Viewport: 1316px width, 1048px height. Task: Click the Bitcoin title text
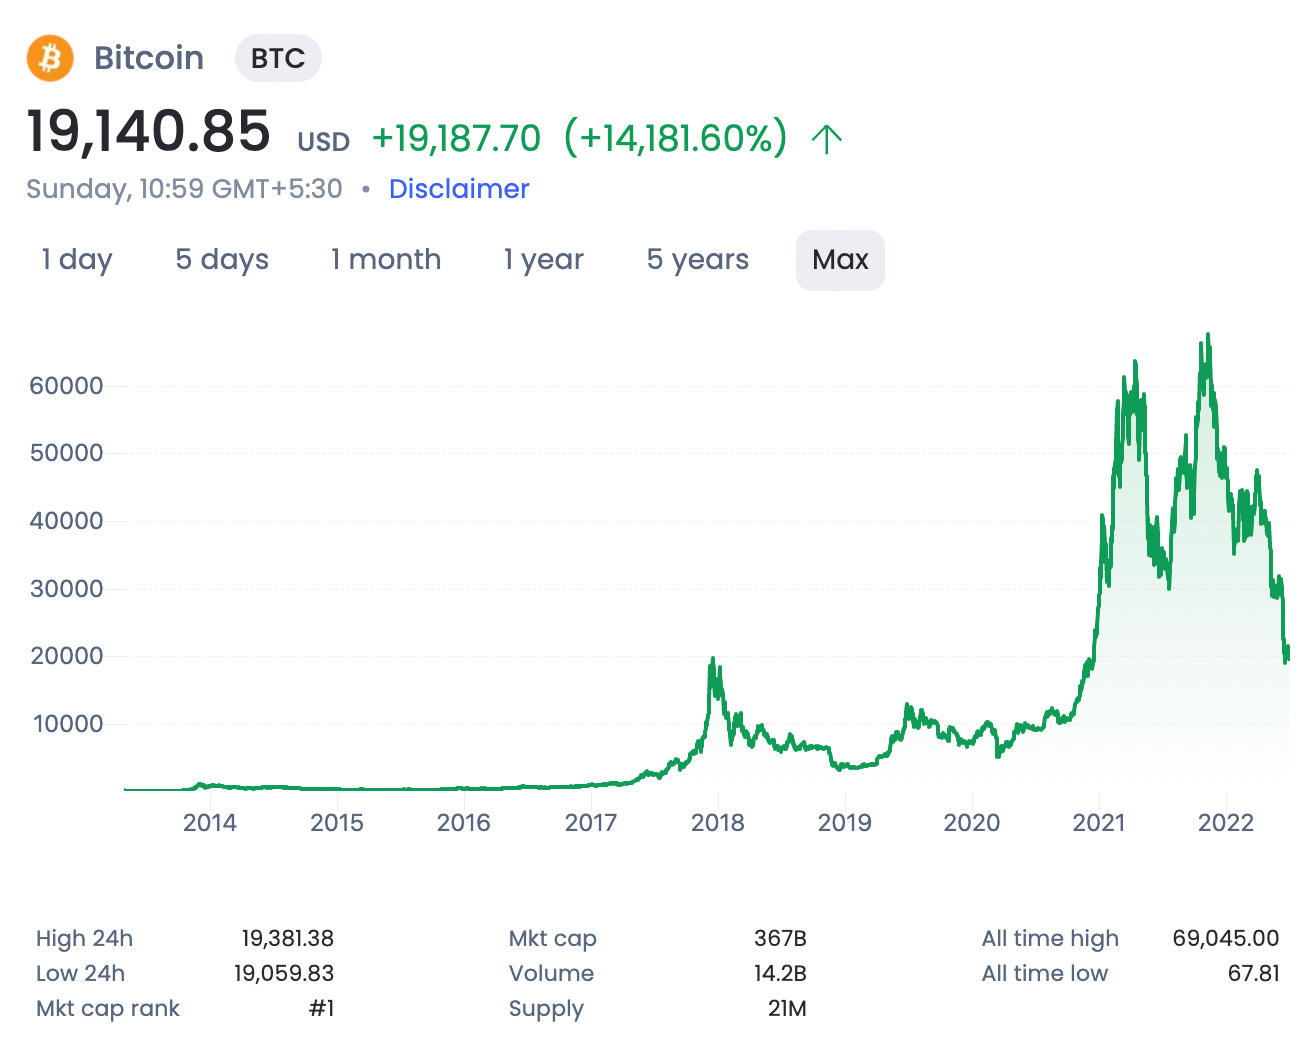click(149, 58)
